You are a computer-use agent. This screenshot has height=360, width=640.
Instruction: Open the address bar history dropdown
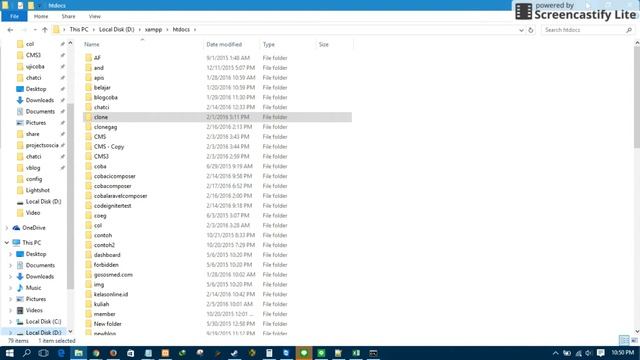click(521, 30)
